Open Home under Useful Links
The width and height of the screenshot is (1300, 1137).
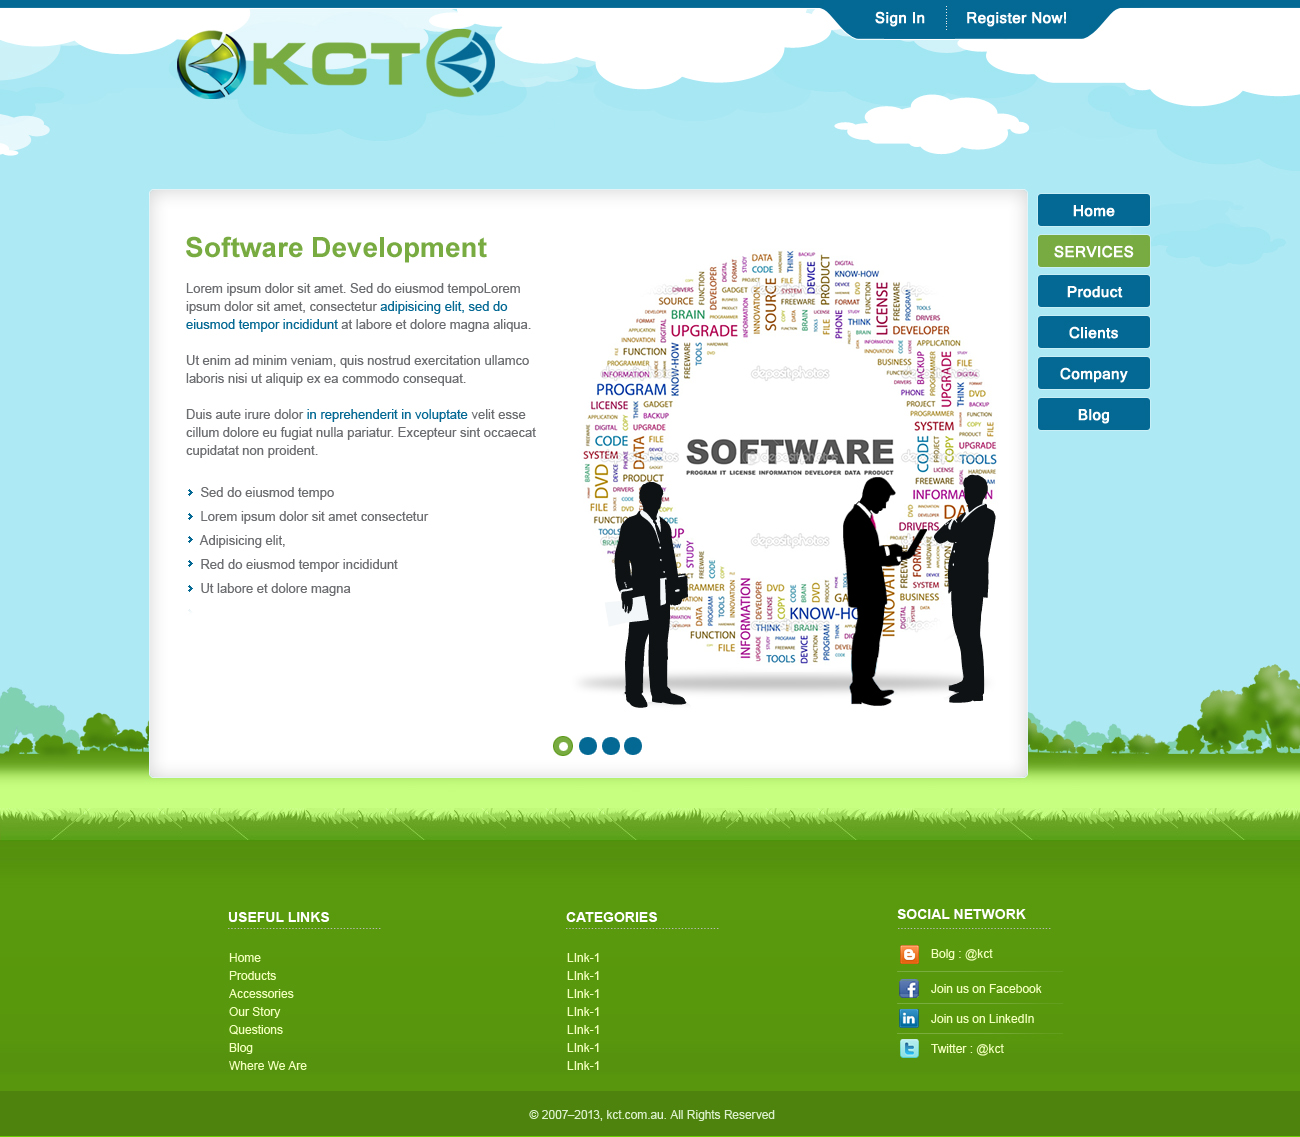click(245, 958)
